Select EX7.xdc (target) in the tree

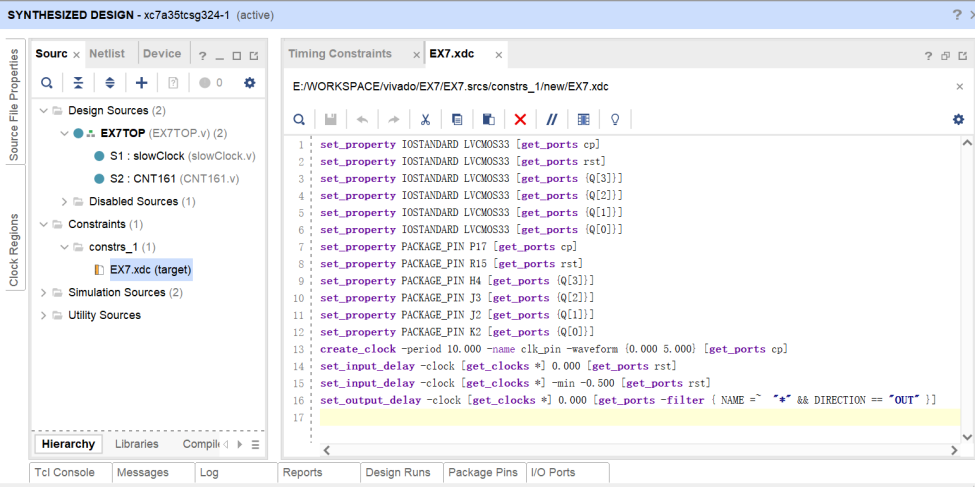pos(150,270)
